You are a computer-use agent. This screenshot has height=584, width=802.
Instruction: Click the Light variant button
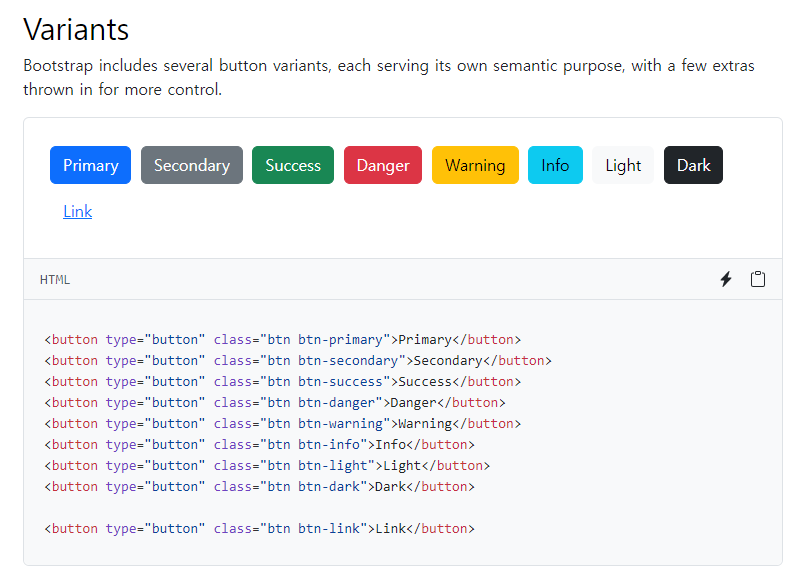coord(623,165)
